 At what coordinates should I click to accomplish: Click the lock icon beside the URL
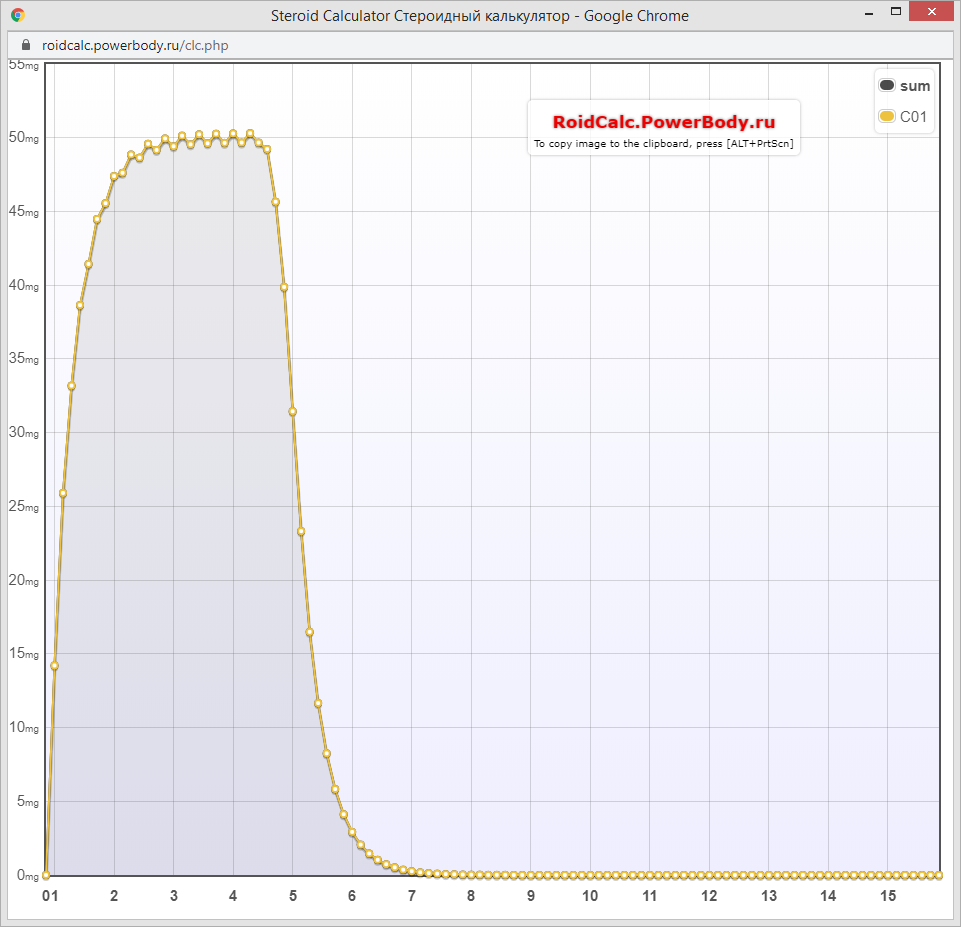(x=26, y=46)
